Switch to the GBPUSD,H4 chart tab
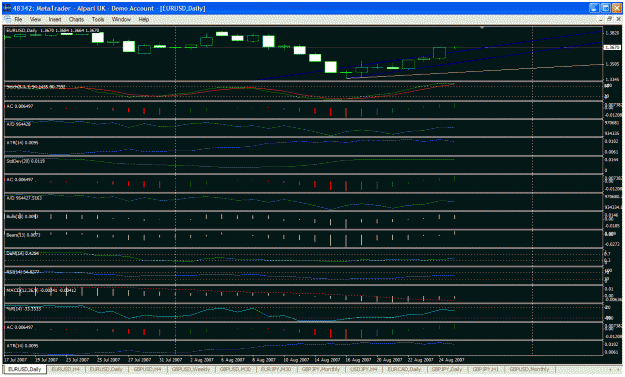Image resolution: width=625 pixels, height=377 pixels. 147,369
